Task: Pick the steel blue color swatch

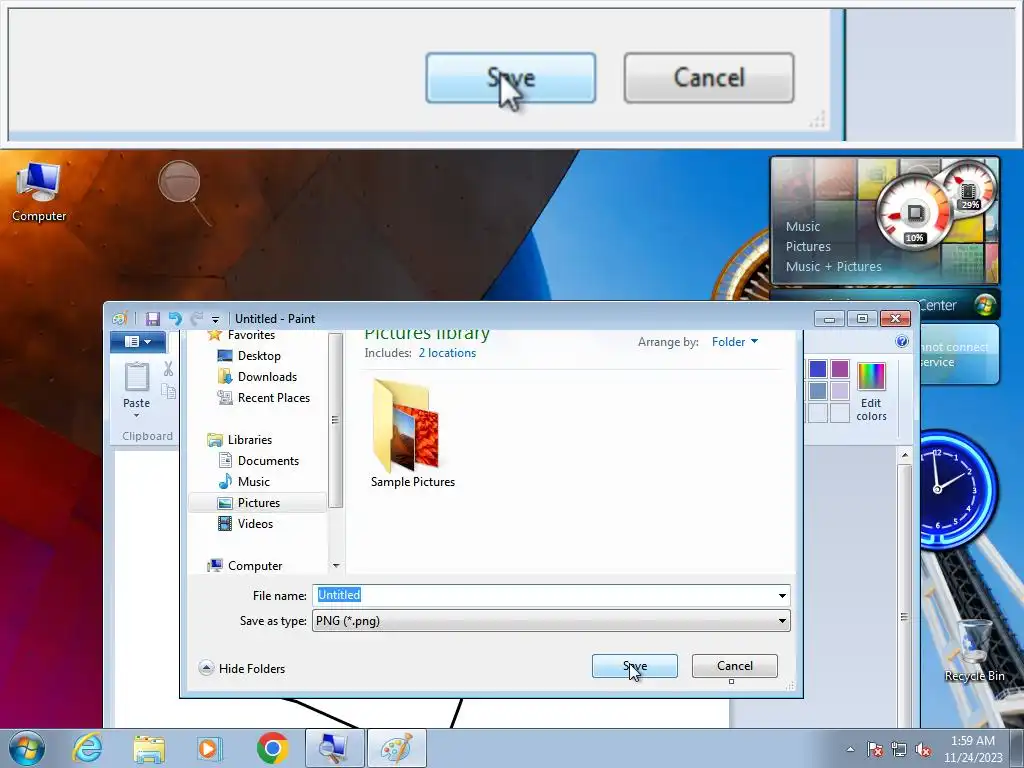Action: tap(818, 391)
